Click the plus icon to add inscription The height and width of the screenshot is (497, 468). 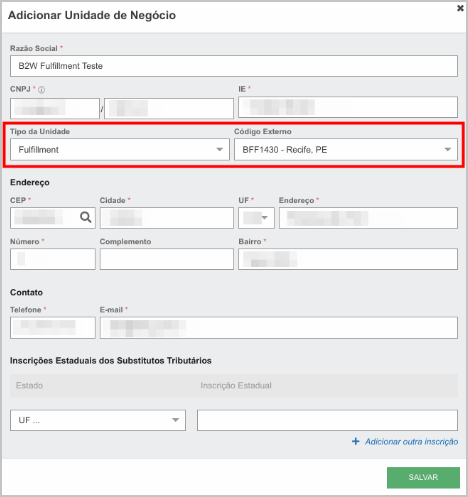(356, 441)
